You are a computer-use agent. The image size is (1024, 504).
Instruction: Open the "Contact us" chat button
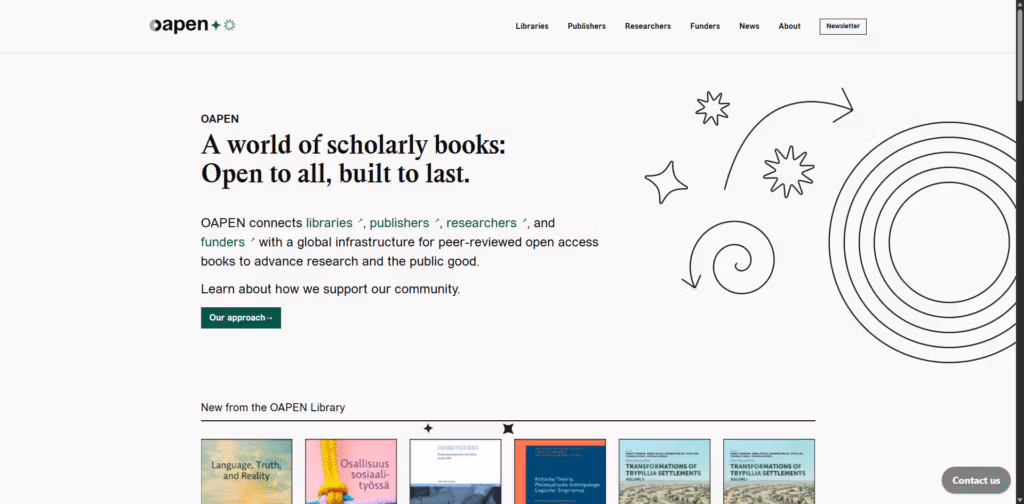point(975,480)
